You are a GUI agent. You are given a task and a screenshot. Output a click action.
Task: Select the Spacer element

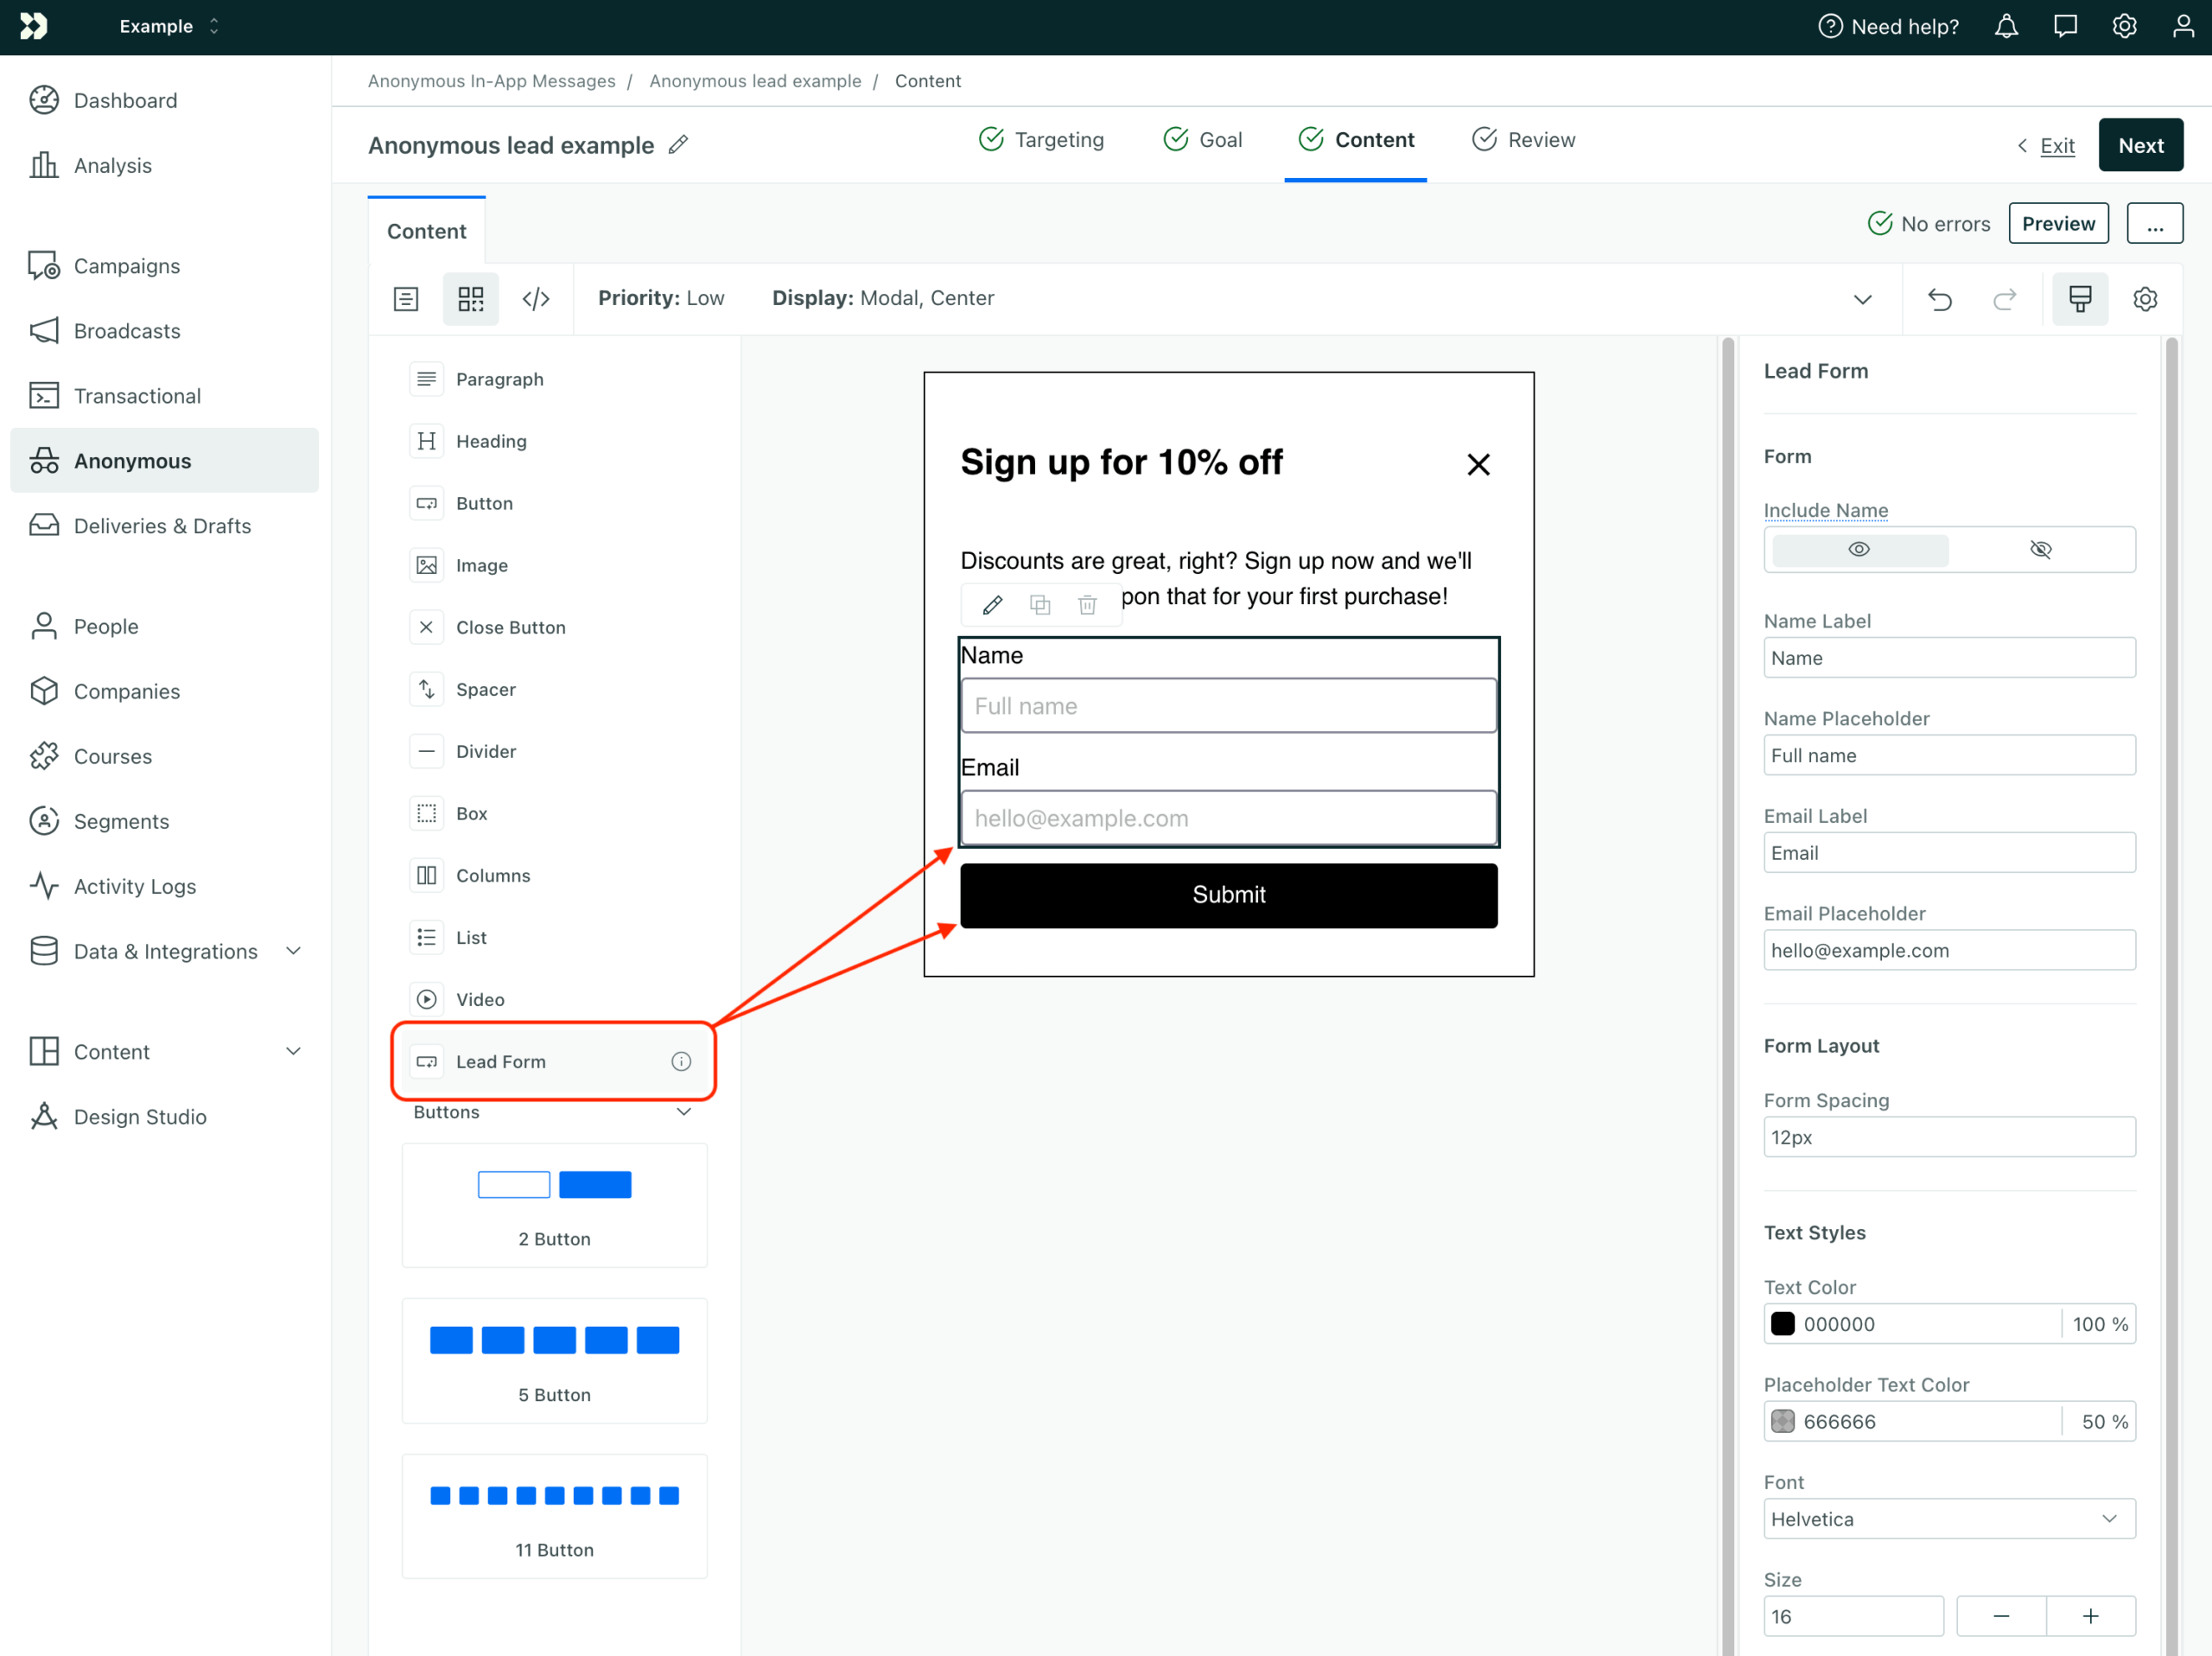[x=486, y=689]
